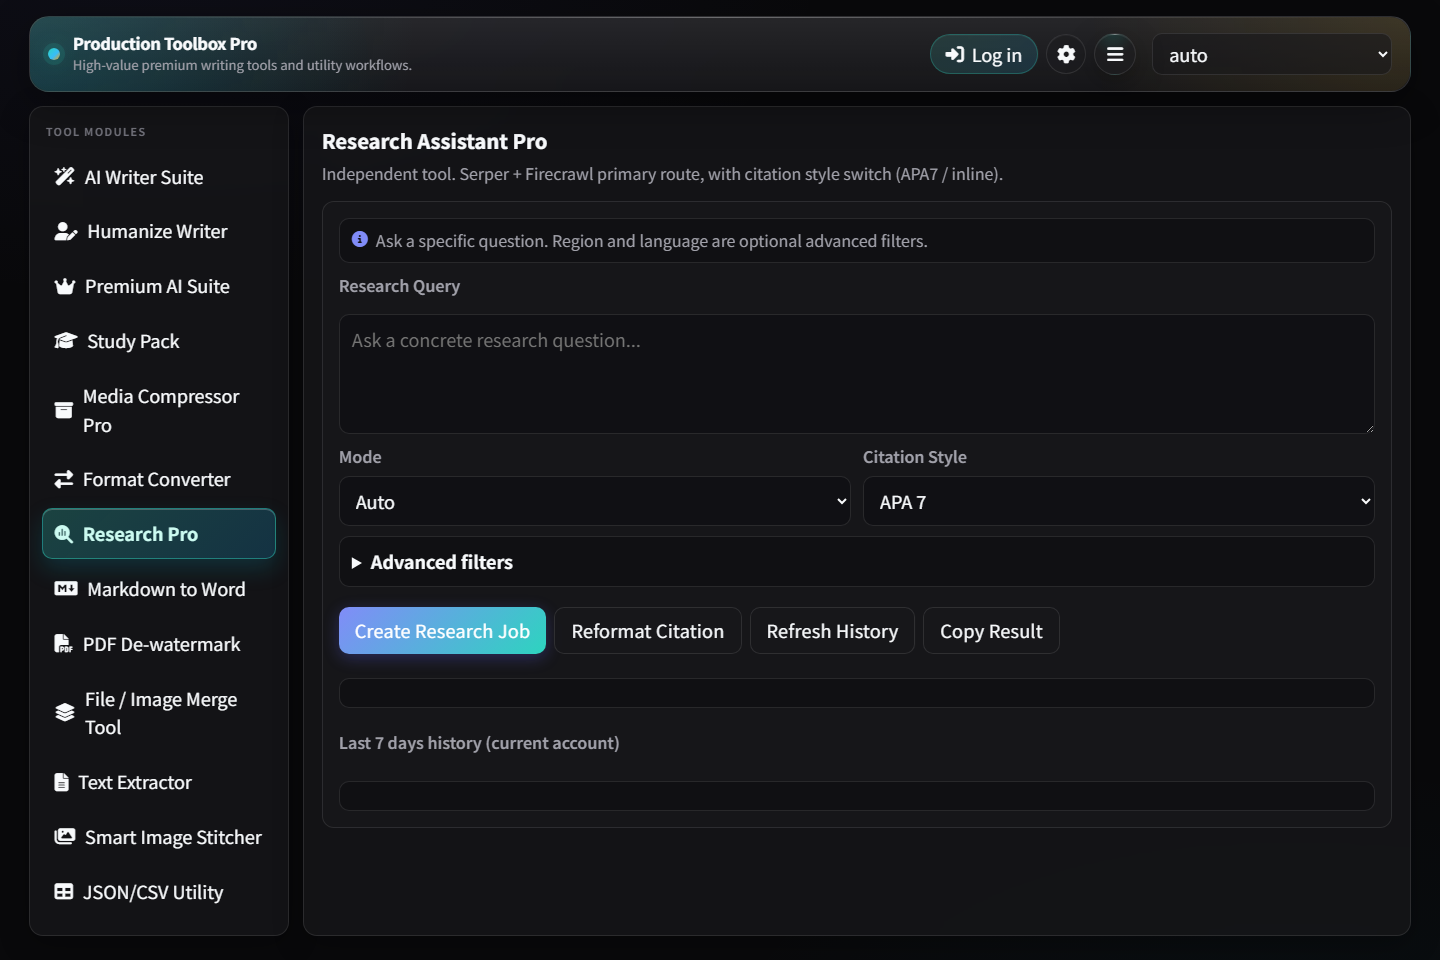Click the "Citation Style" field label
Image resolution: width=1440 pixels, height=960 pixels.
coord(915,457)
